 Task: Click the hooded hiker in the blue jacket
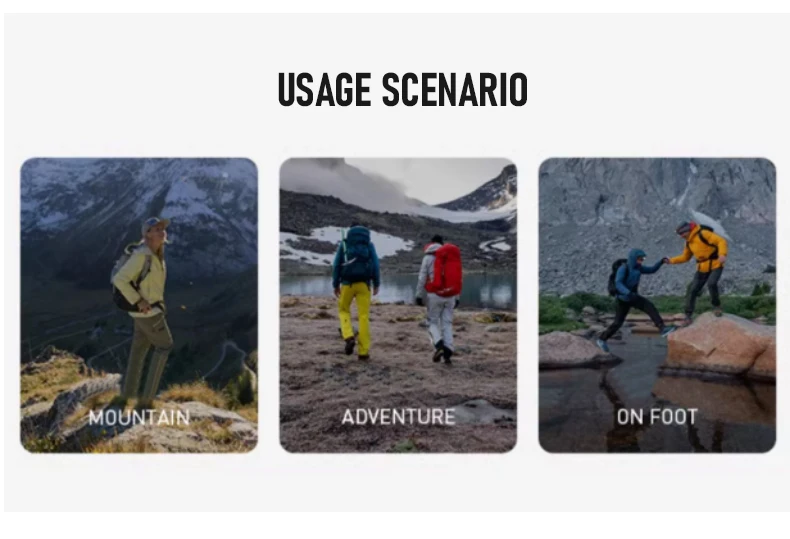[x=632, y=300]
